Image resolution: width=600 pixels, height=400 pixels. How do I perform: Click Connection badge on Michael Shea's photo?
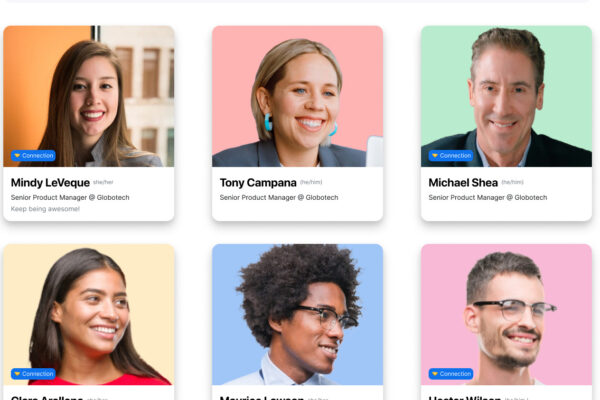pos(451,155)
